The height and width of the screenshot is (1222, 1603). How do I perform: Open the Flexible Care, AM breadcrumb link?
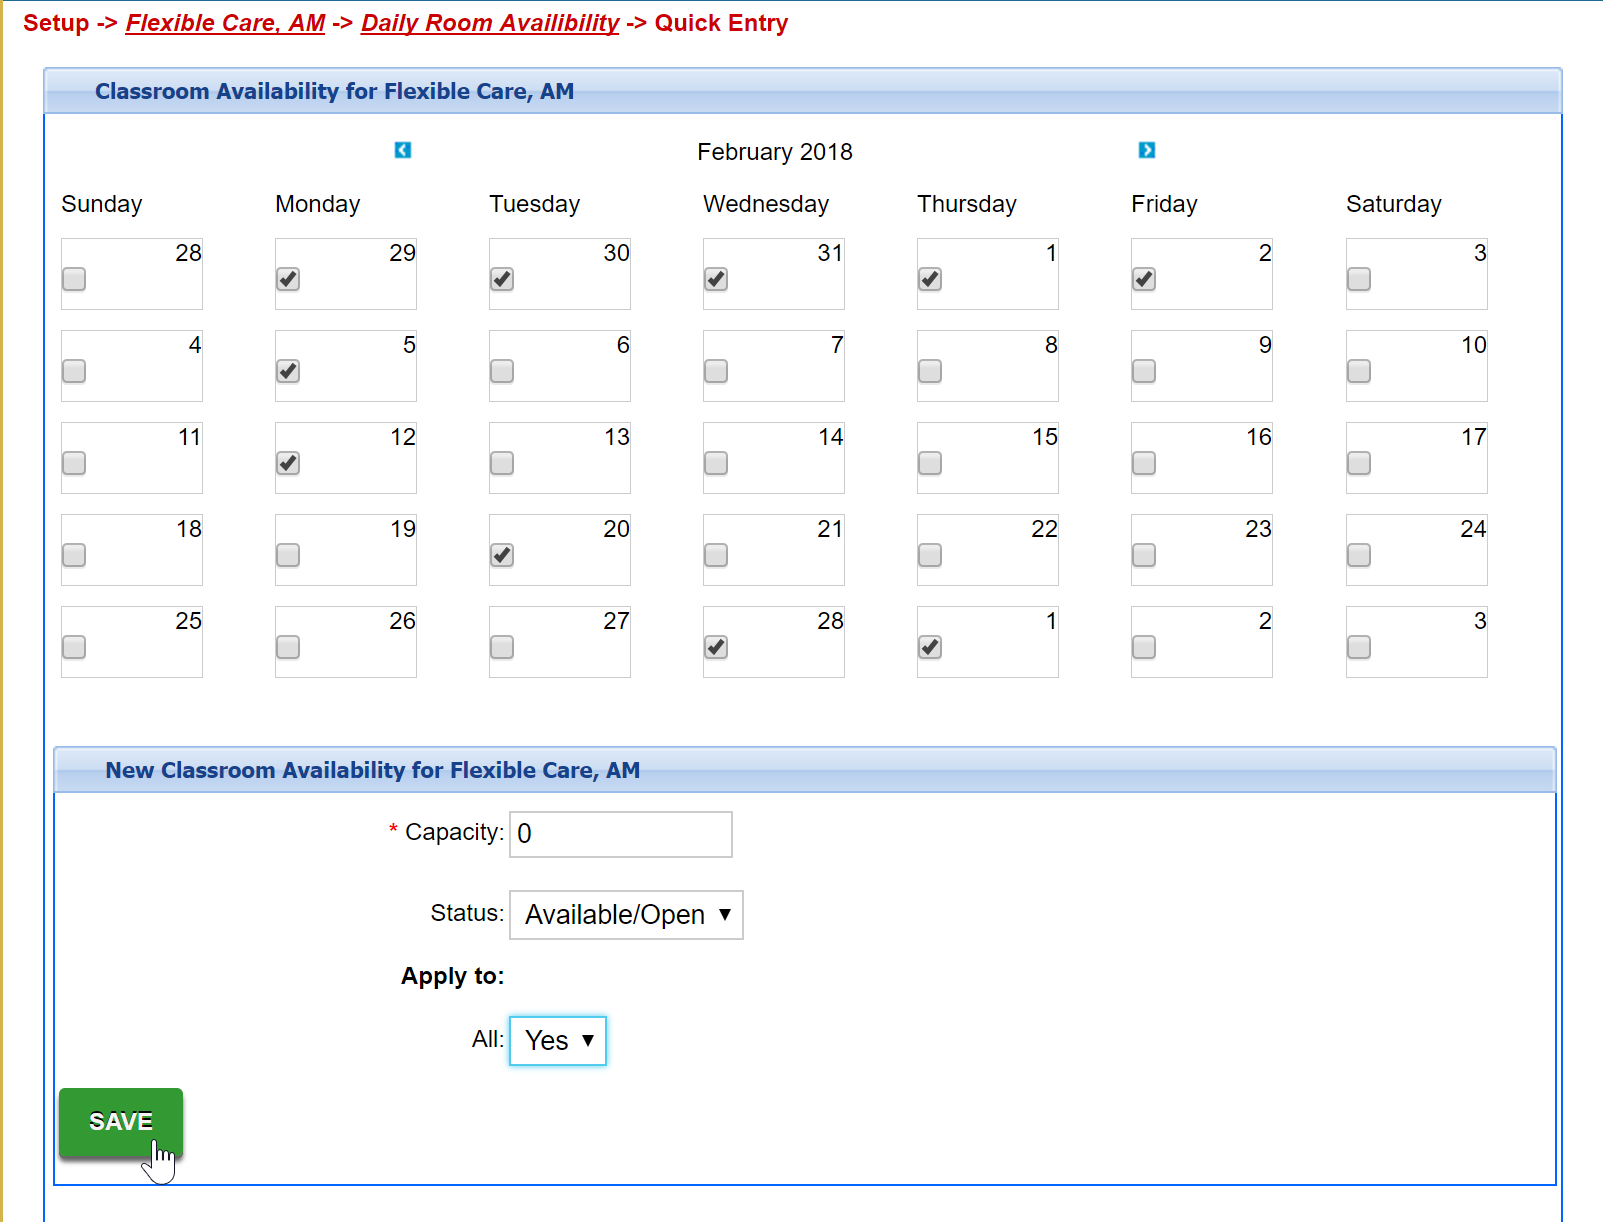point(225,23)
